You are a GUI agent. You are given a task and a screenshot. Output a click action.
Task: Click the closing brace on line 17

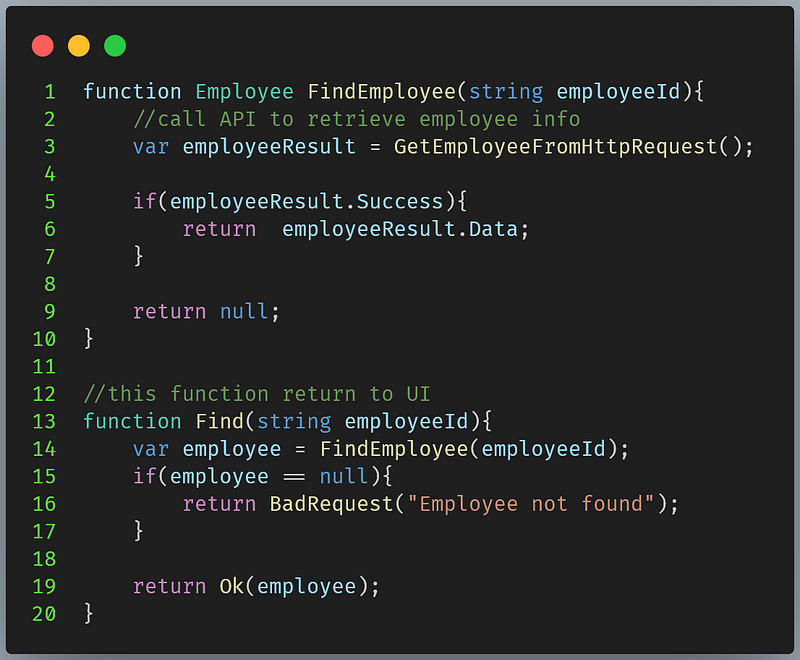tap(138, 531)
